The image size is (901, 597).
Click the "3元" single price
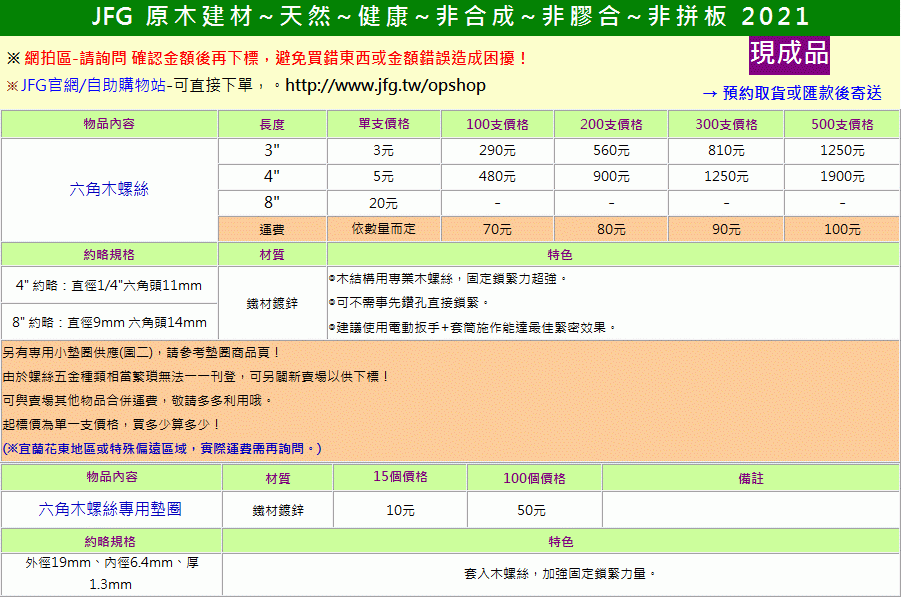pyautogui.click(x=383, y=151)
